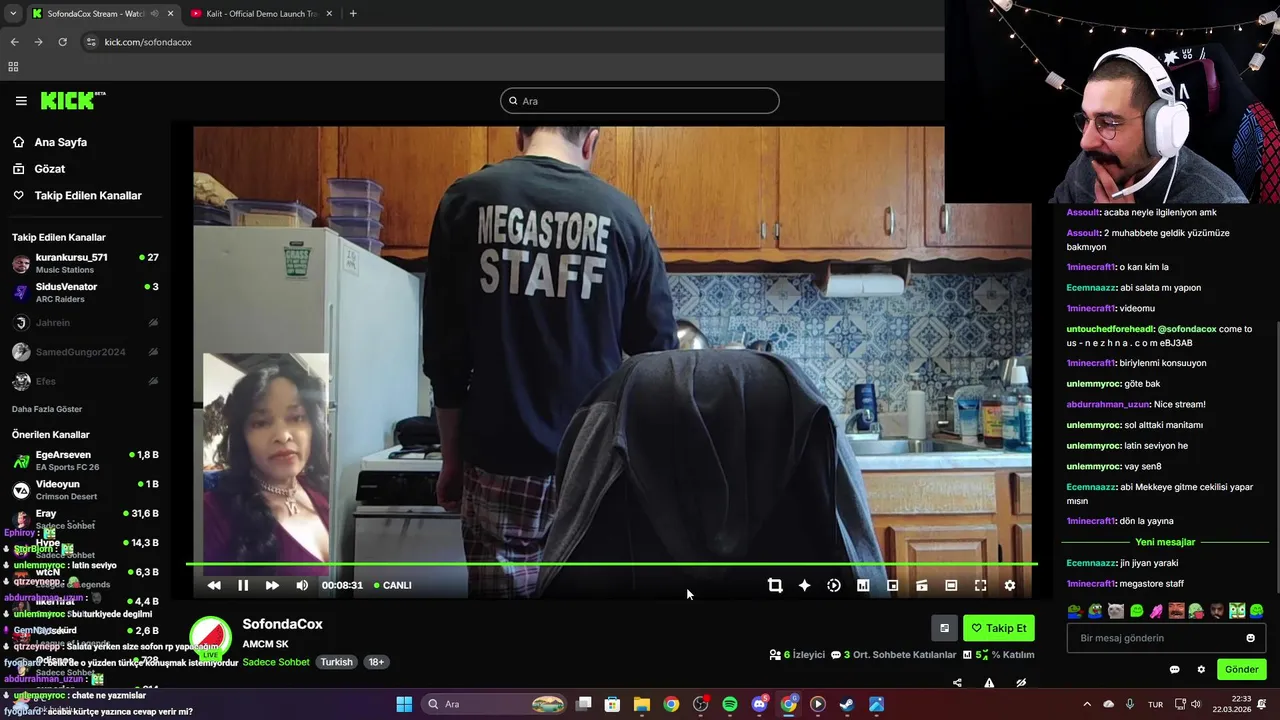Open Takip Edilen Kanallar page
Viewport: 1280px width, 720px height.
[x=77, y=195]
